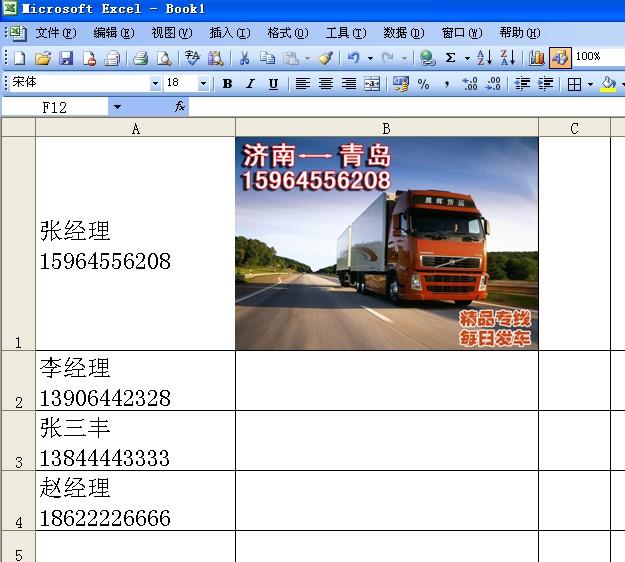This screenshot has width=625, height=562.
Task: Click the Print icon
Action: (x=140, y=59)
